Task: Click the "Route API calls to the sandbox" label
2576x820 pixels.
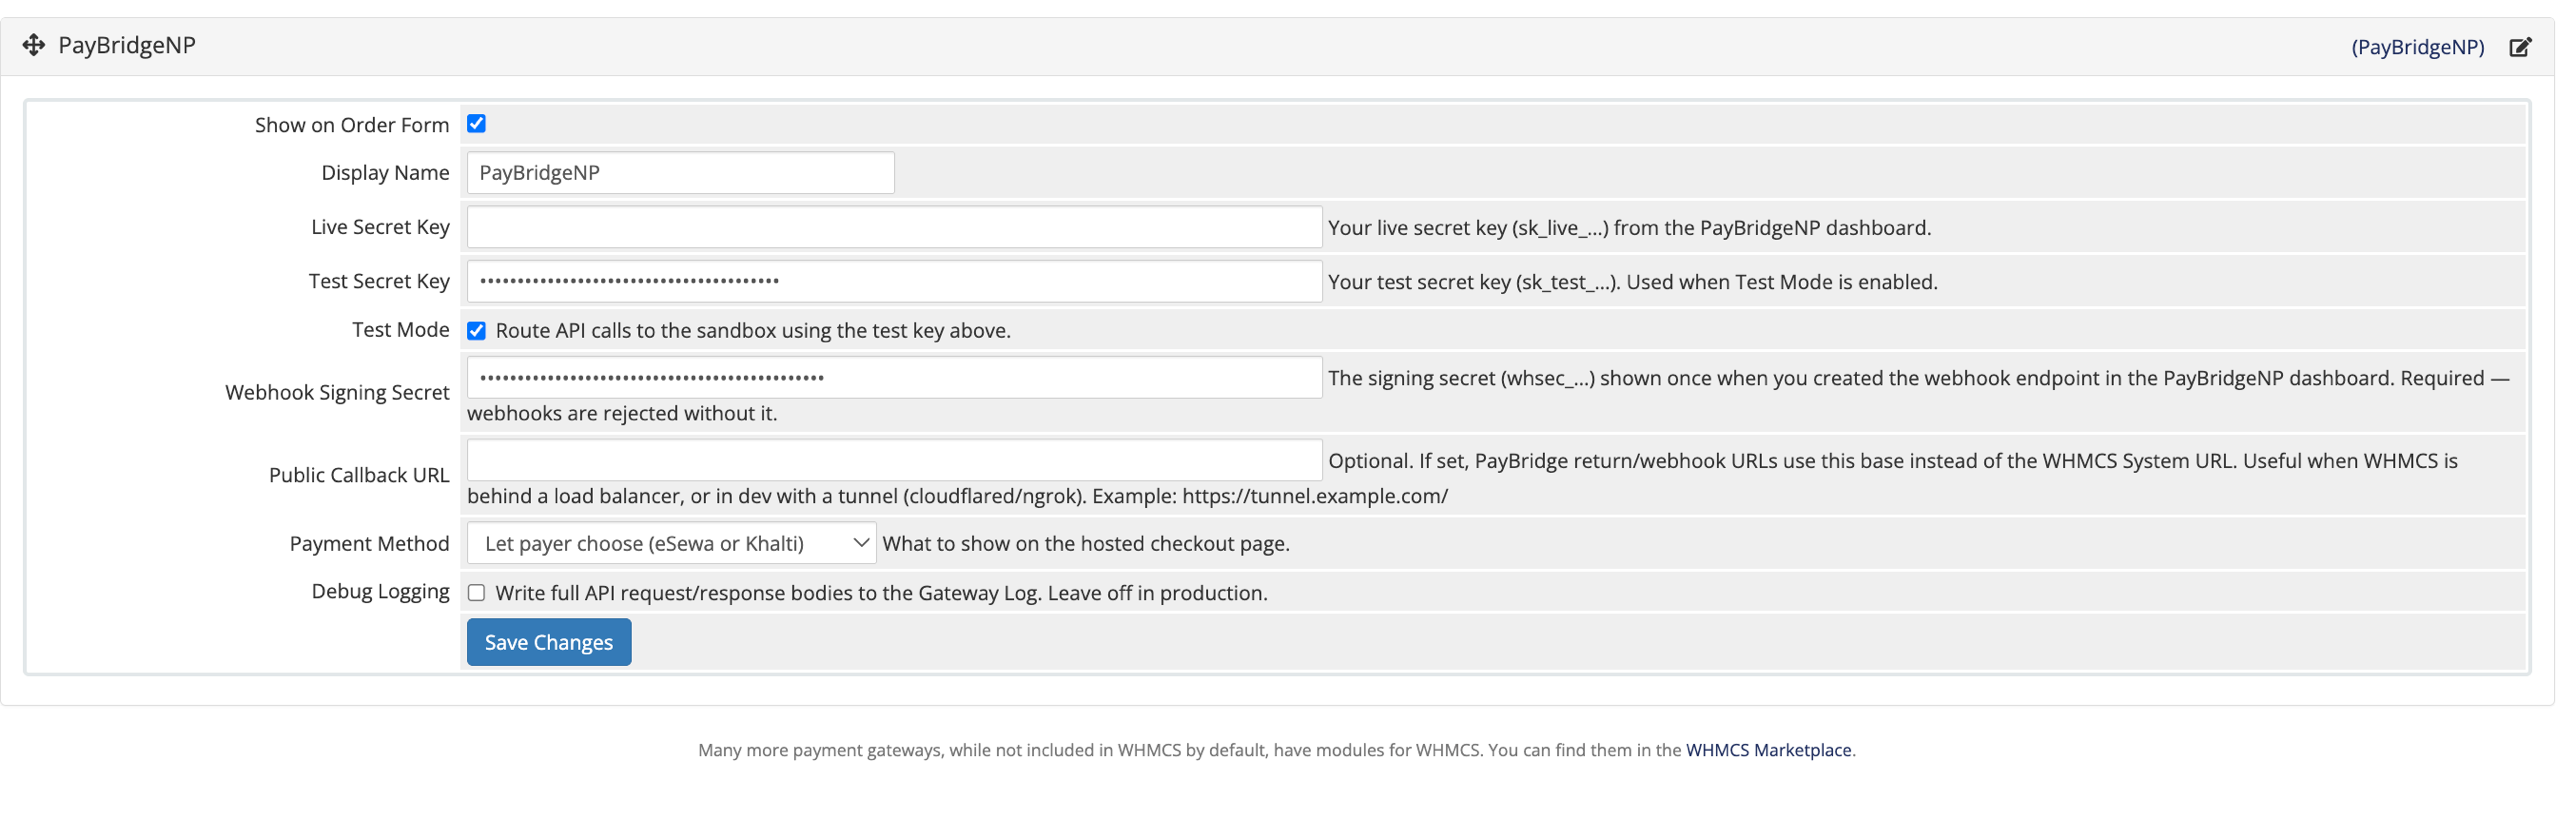Action: [753, 331]
